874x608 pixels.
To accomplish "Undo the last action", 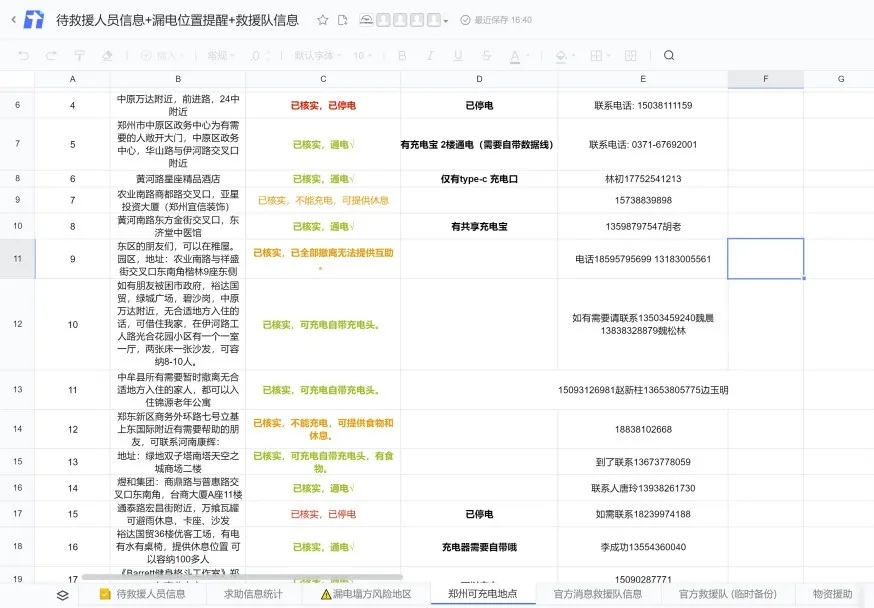I will click(x=23, y=55).
